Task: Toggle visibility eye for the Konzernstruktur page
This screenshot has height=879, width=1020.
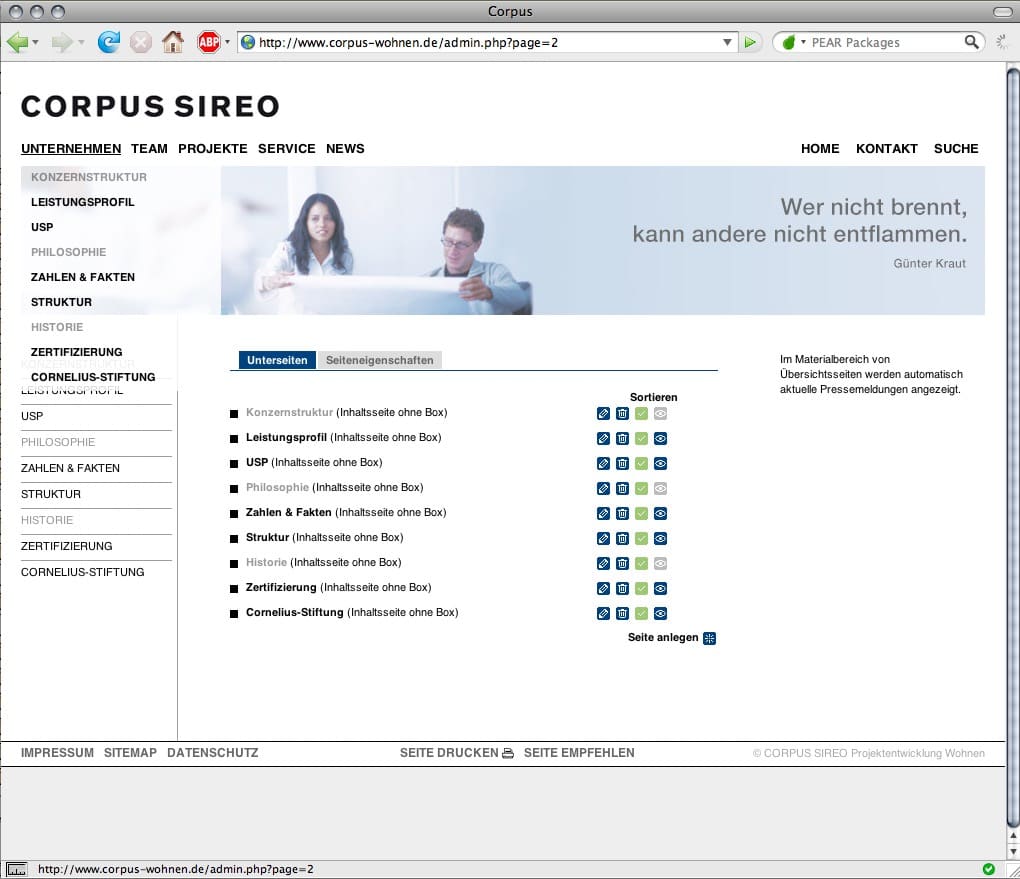Action: point(660,414)
